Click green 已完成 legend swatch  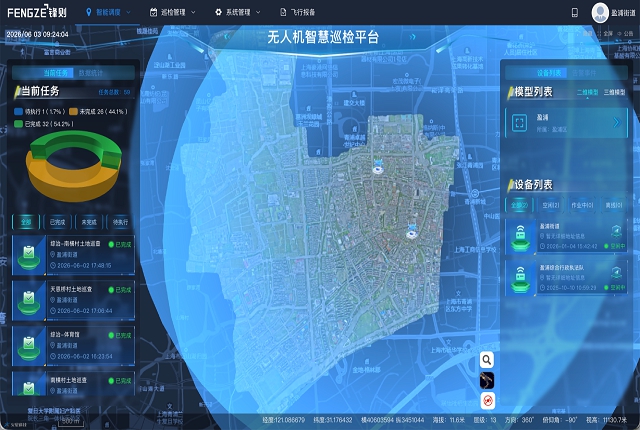(x=18, y=124)
